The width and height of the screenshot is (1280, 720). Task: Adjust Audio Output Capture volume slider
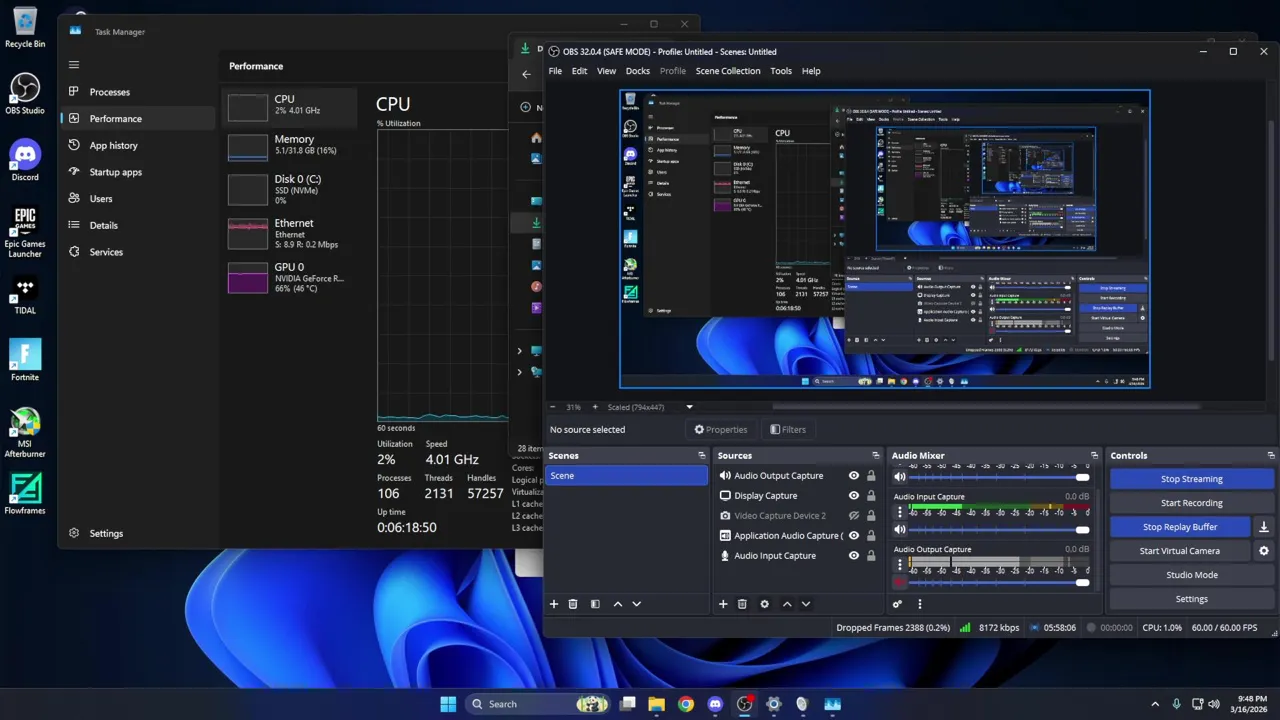pyautogui.click(x=1000, y=582)
